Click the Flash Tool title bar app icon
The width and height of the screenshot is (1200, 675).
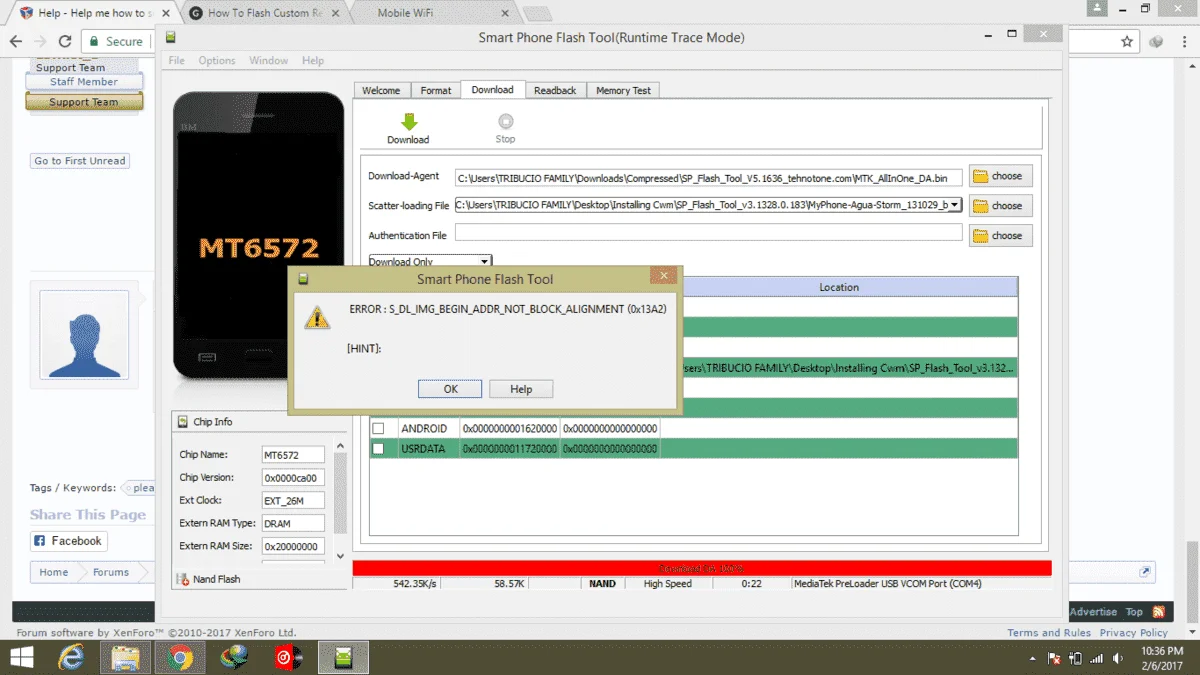170,38
